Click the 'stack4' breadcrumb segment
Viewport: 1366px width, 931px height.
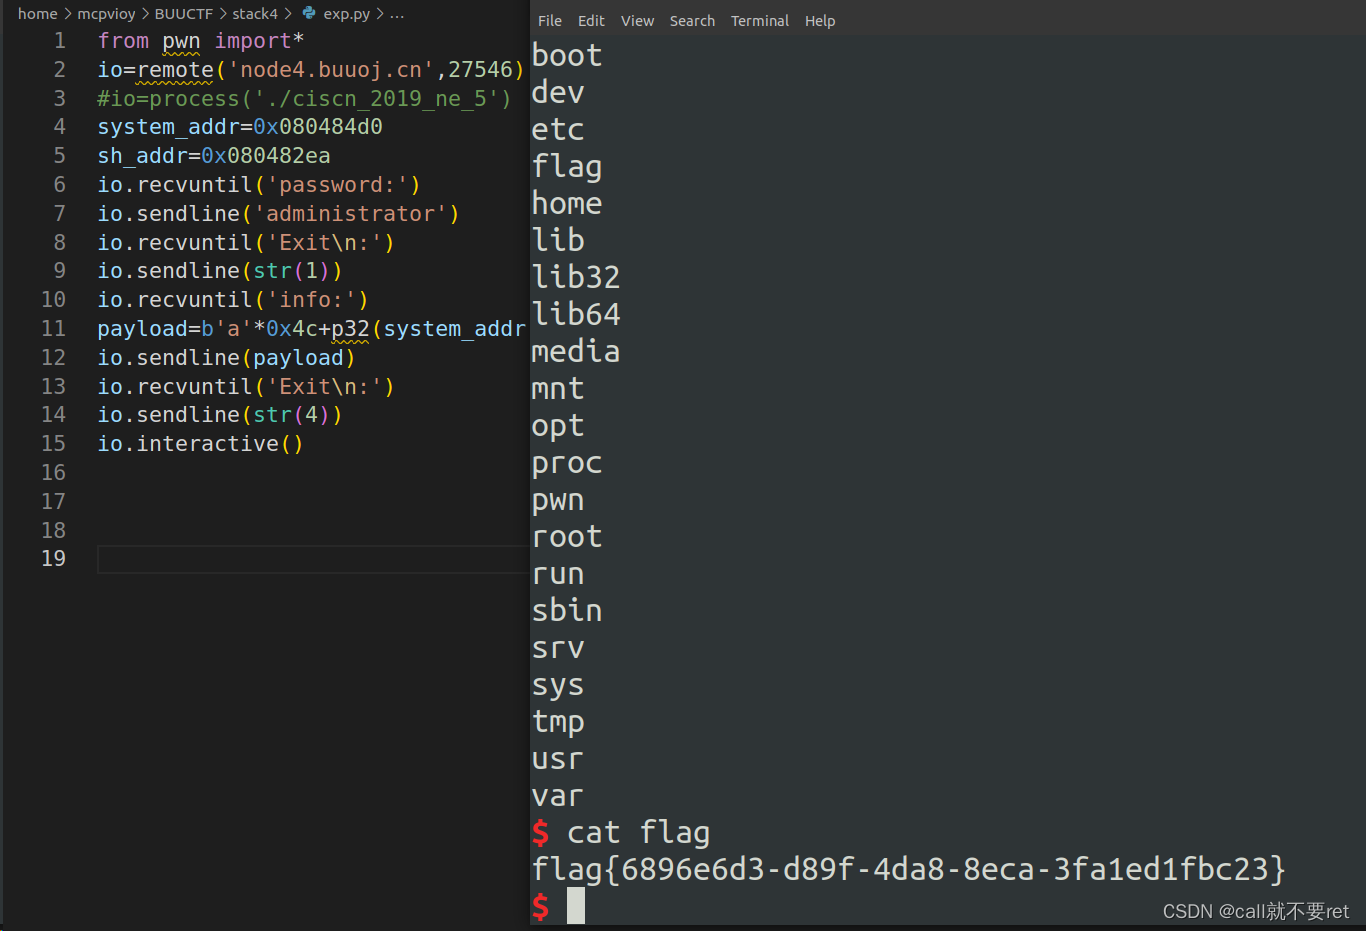[255, 14]
